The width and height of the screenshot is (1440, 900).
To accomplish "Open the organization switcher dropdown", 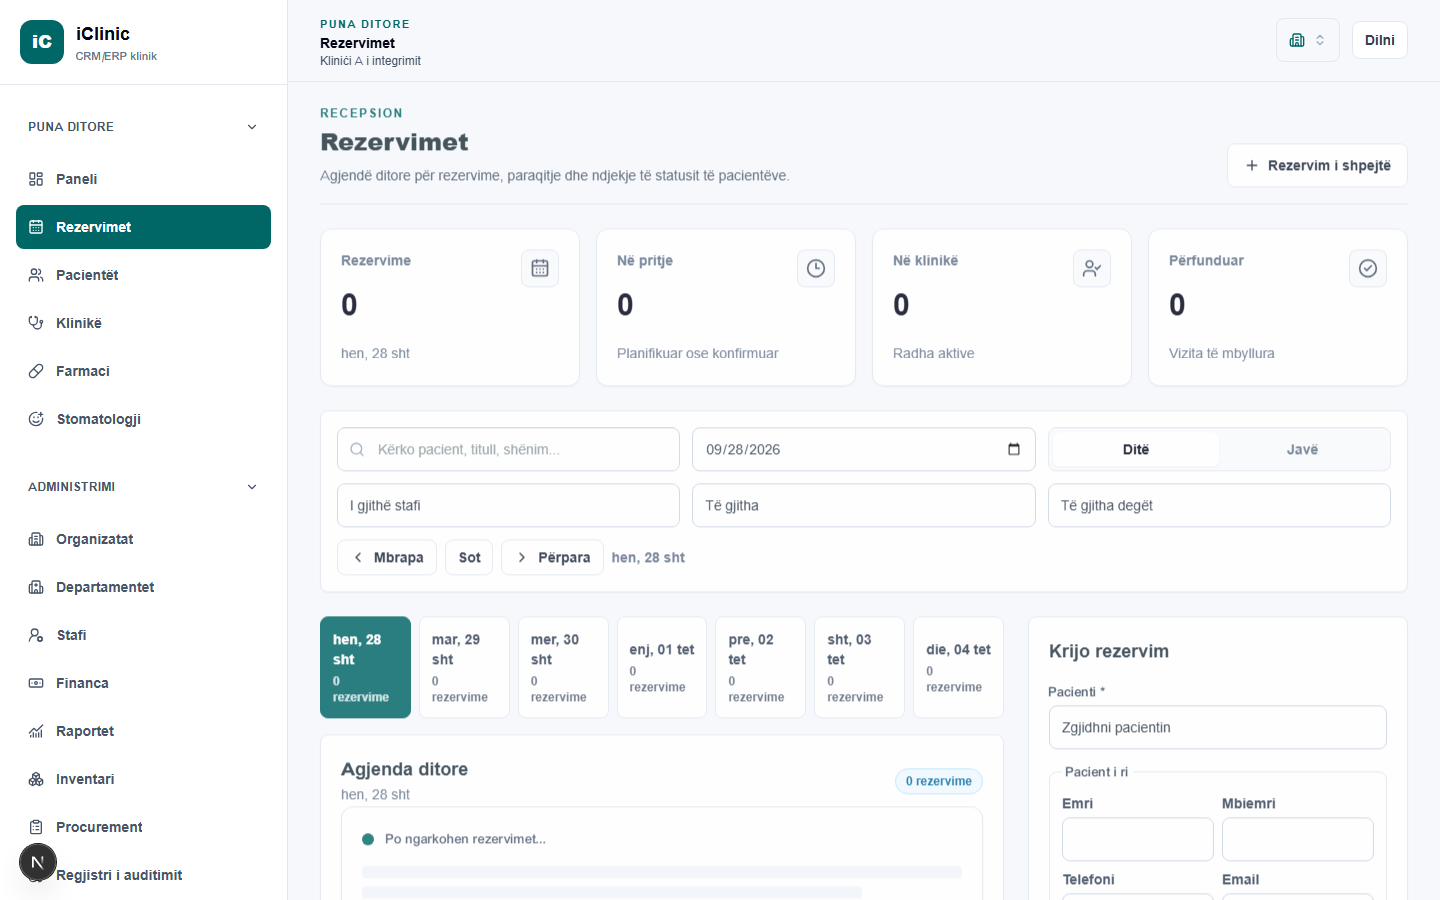I will [x=1308, y=40].
